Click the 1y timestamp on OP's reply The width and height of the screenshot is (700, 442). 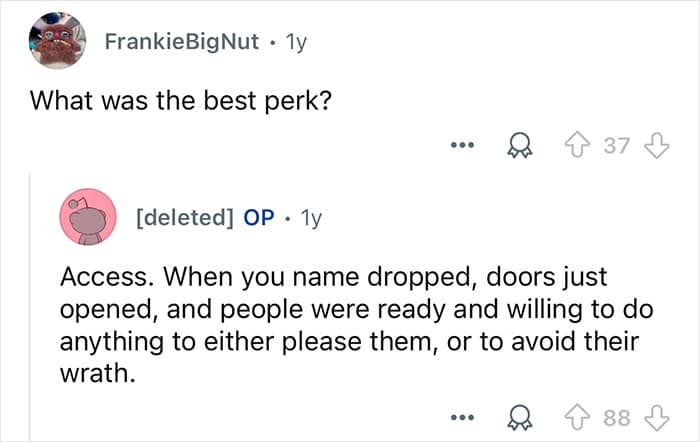click(x=311, y=217)
